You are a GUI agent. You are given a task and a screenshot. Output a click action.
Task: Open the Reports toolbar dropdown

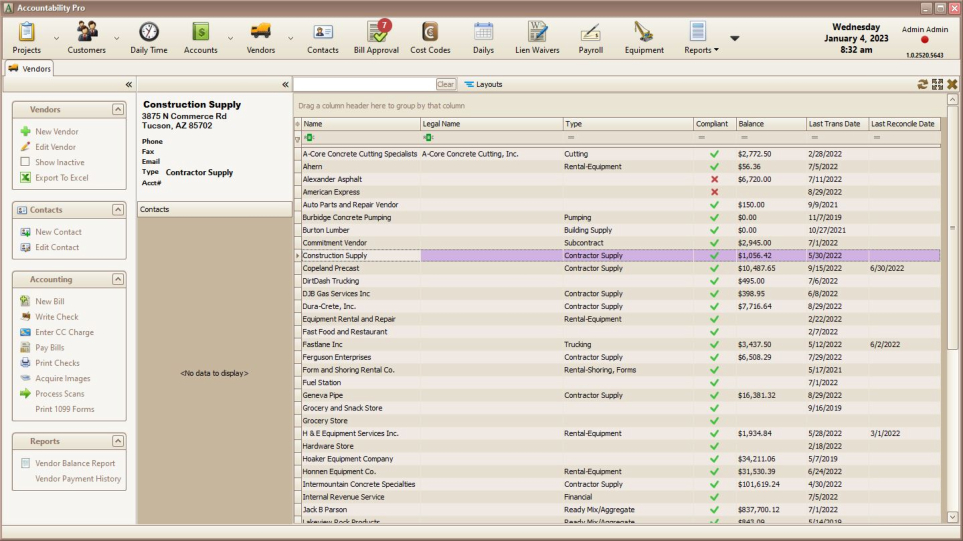tap(701, 38)
